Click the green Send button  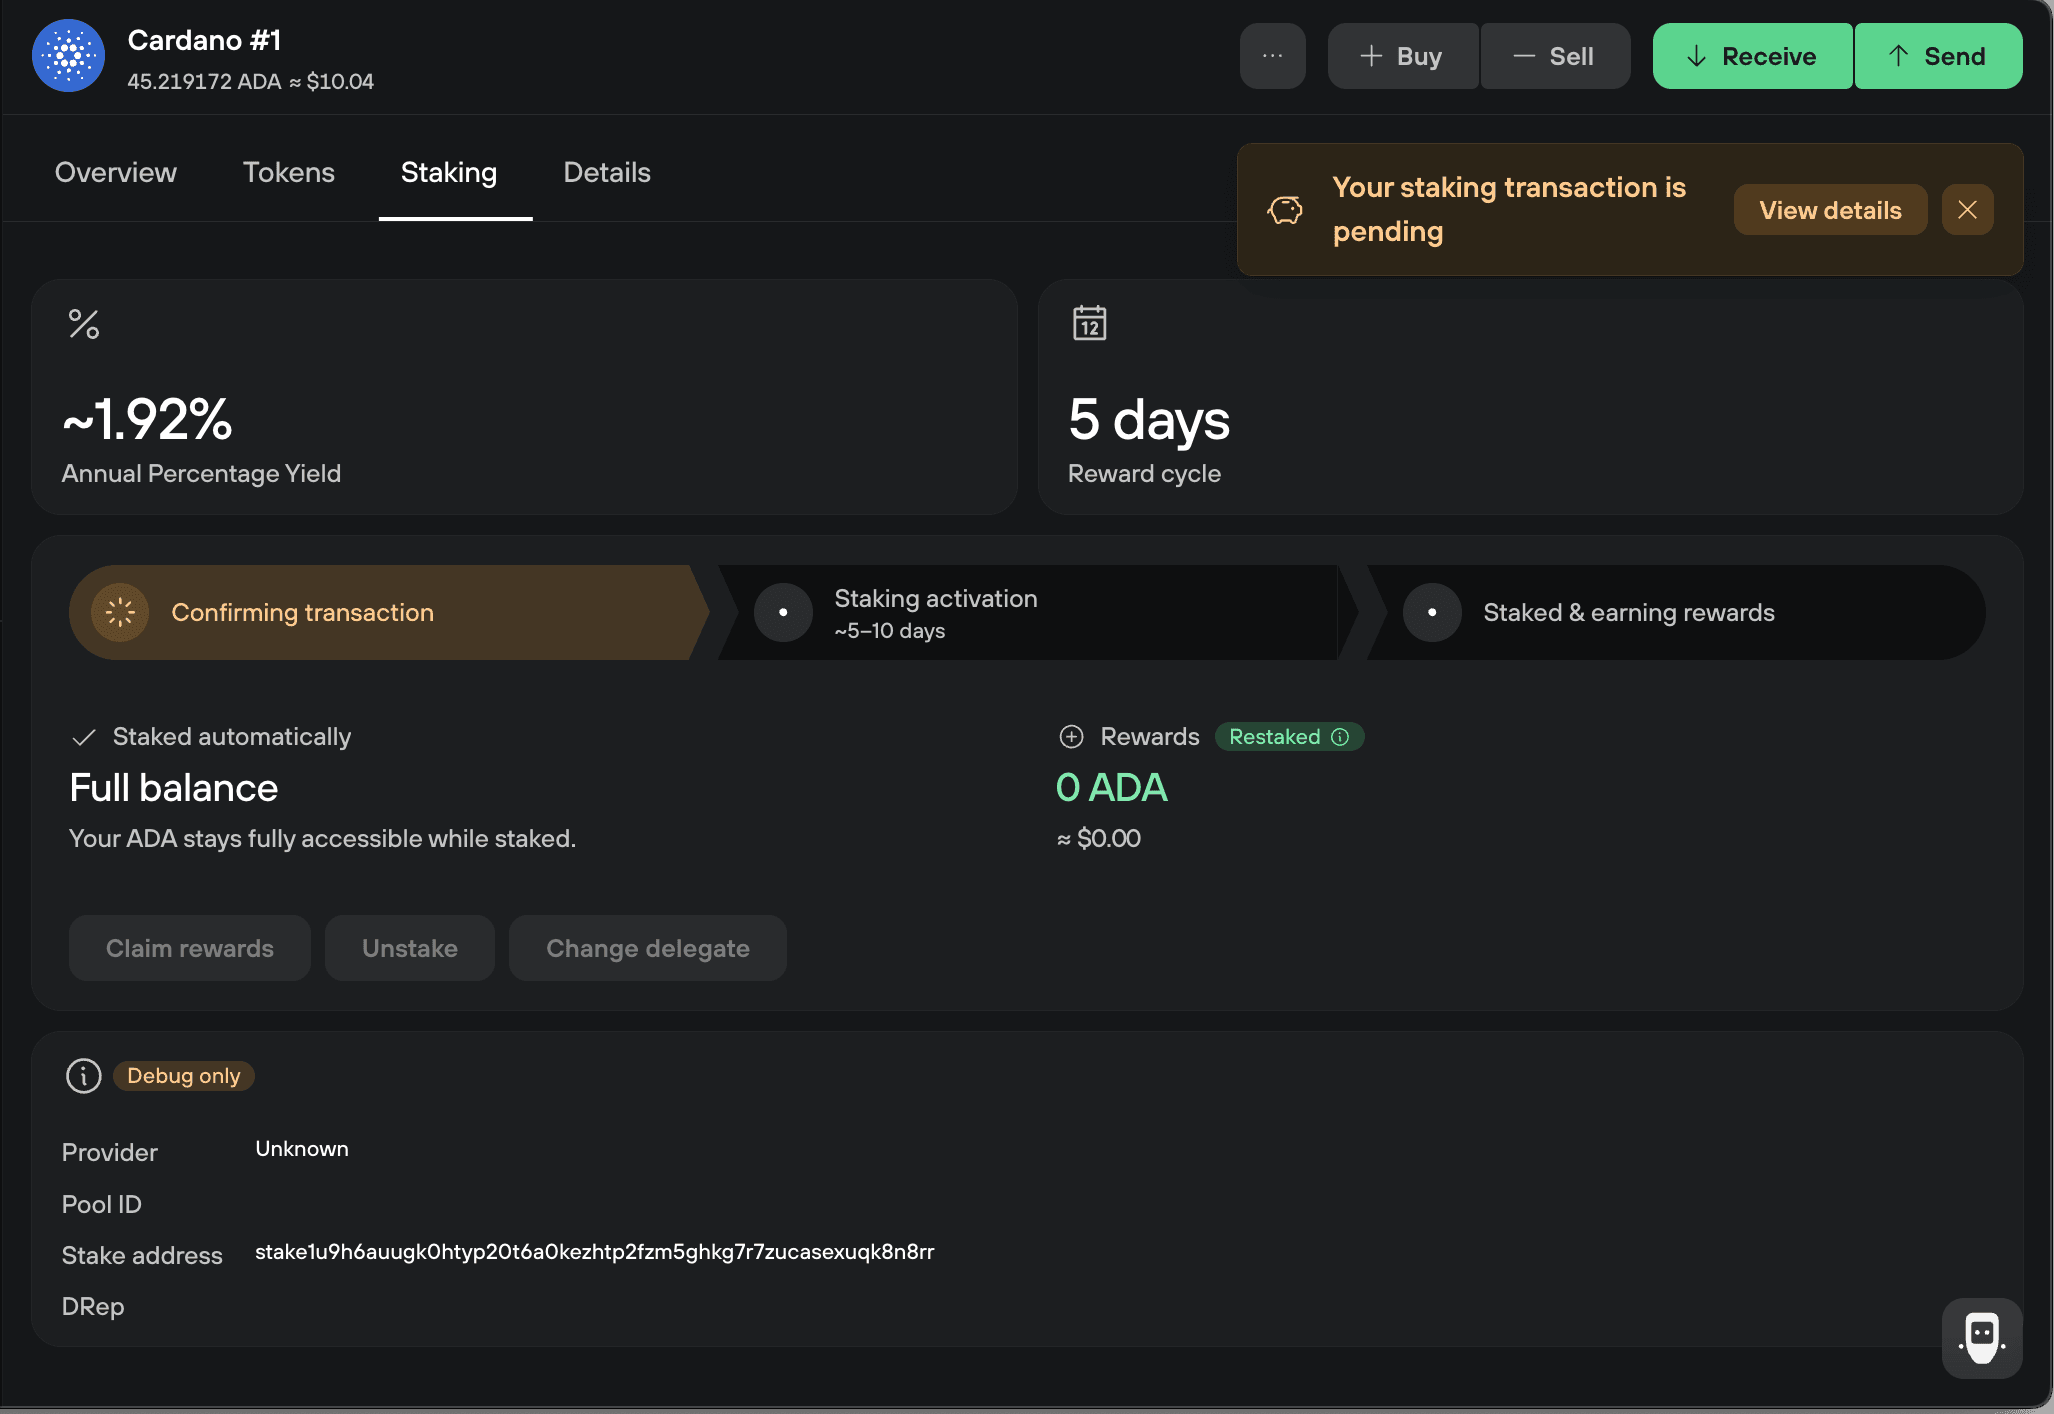point(1938,56)
